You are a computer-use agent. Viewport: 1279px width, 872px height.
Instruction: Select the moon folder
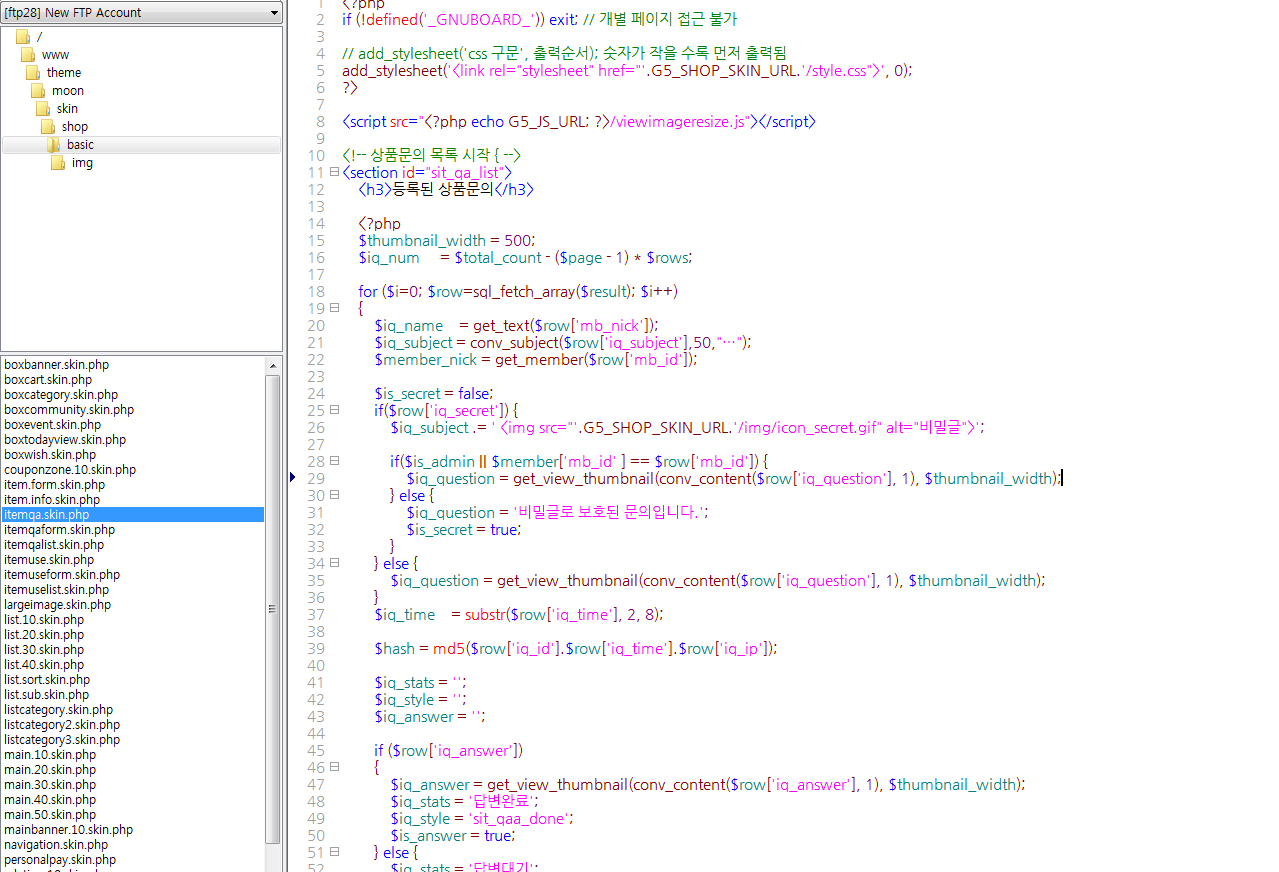pos(68,91)
